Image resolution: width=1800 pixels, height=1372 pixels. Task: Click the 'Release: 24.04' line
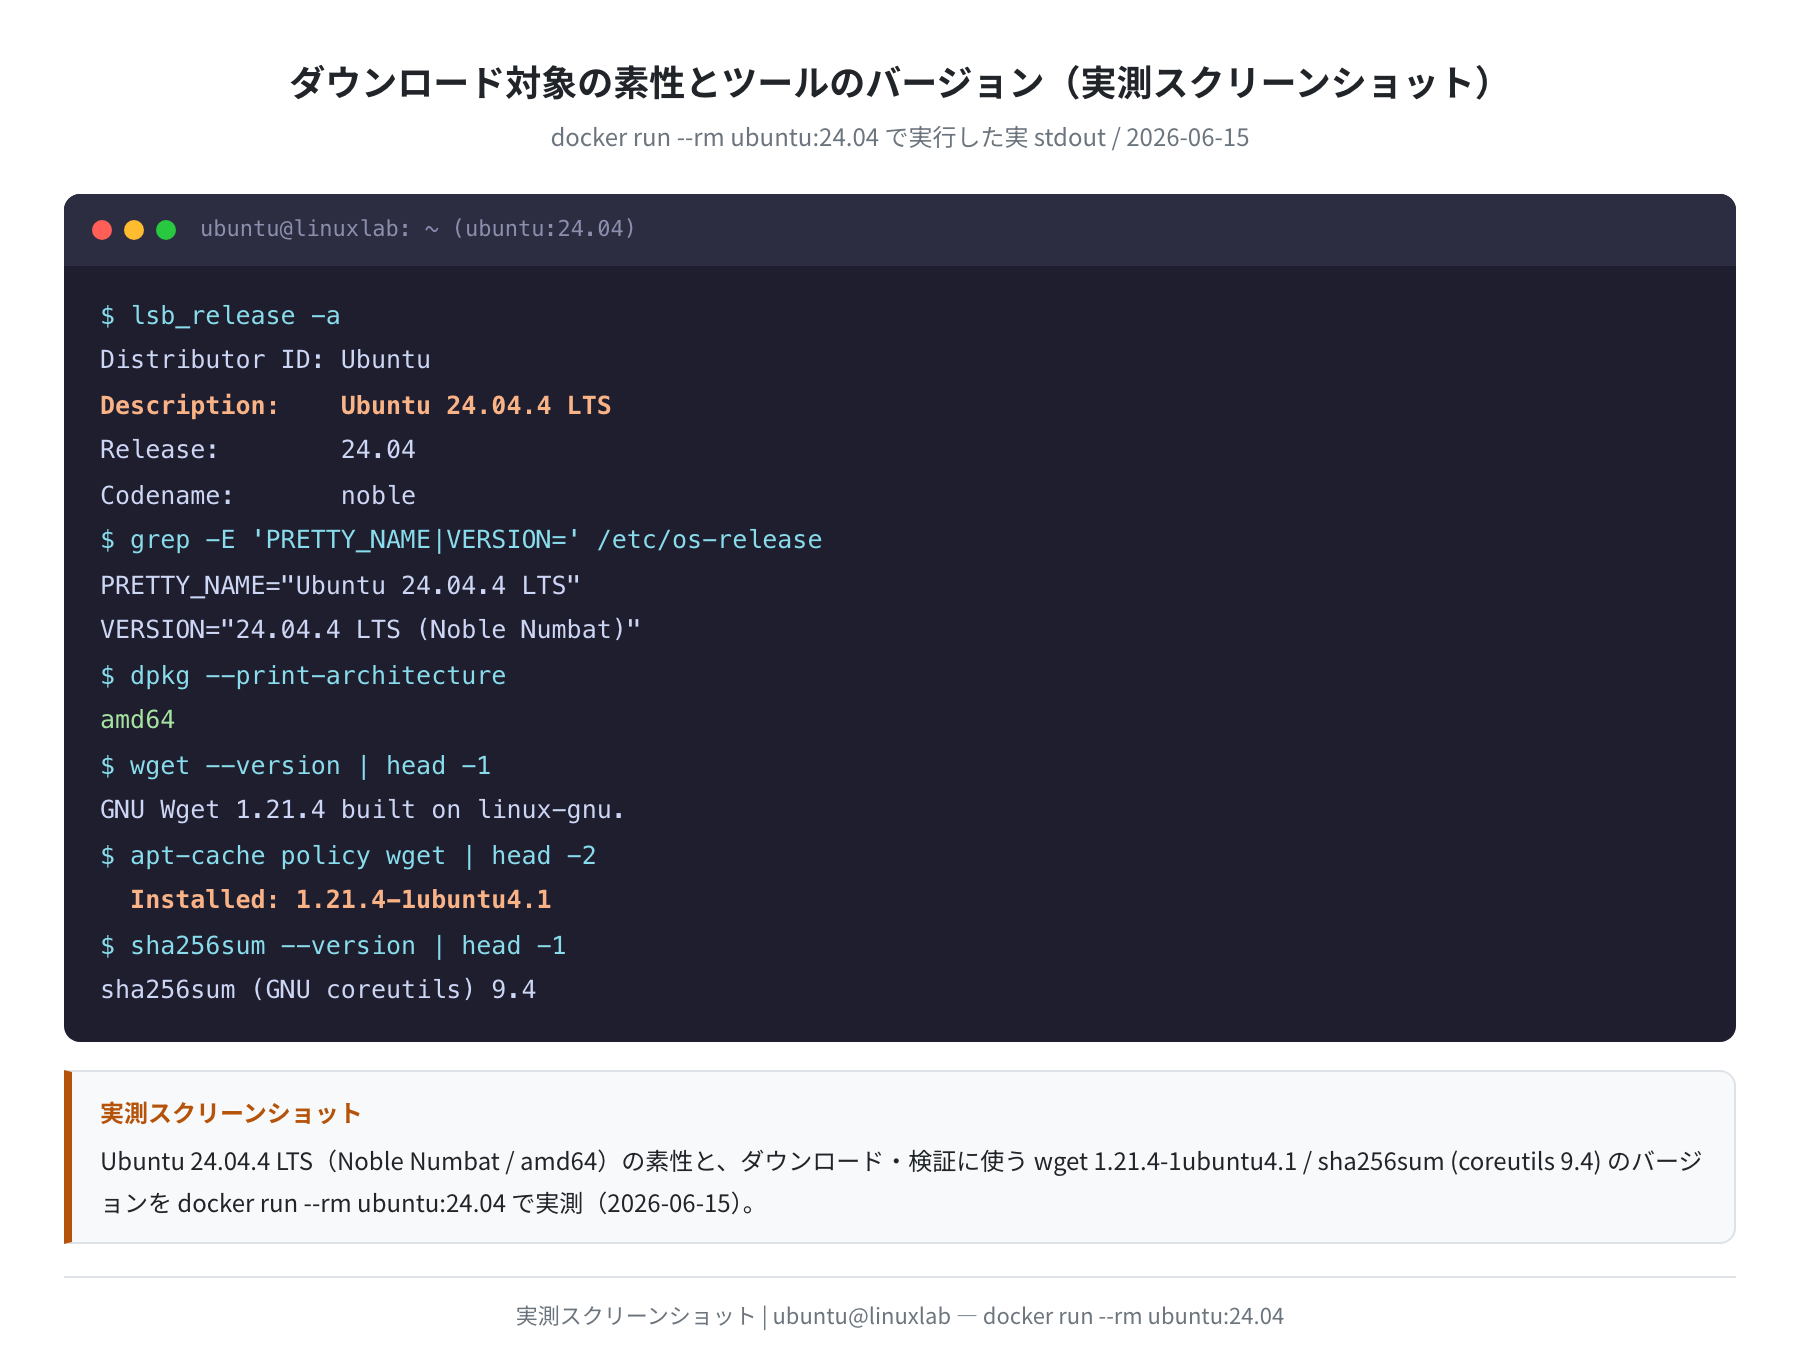tap(258, 450)
